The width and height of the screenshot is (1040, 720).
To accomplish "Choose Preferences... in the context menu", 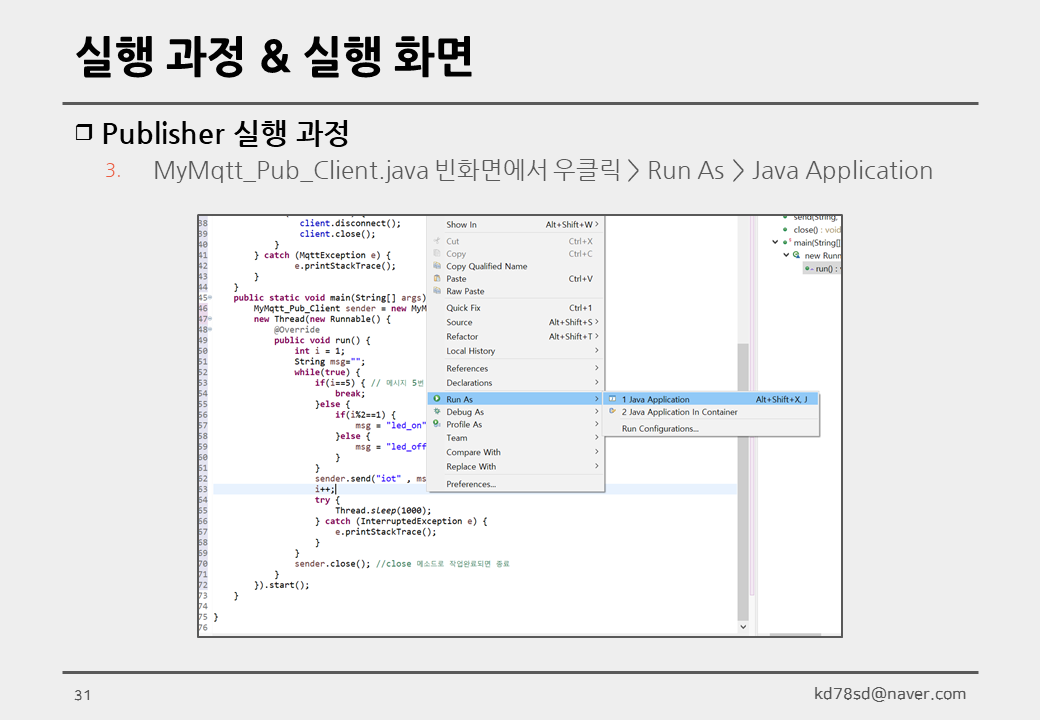I will [516, 484].
